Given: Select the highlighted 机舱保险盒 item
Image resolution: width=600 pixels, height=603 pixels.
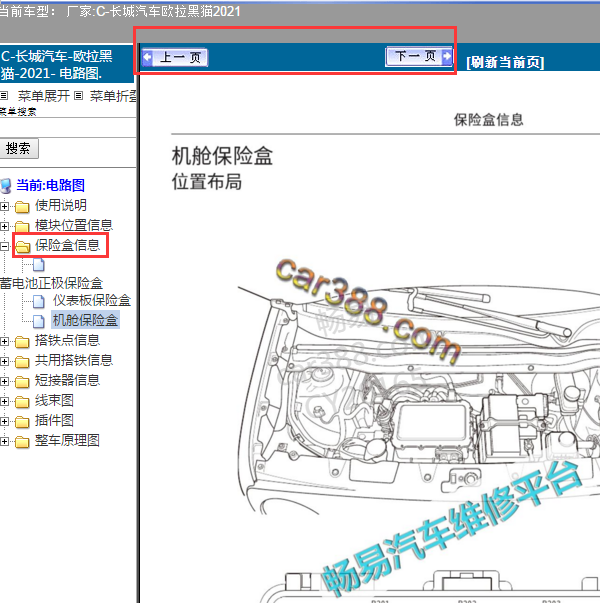Looking at the screenshot, I should coord(85,320).
